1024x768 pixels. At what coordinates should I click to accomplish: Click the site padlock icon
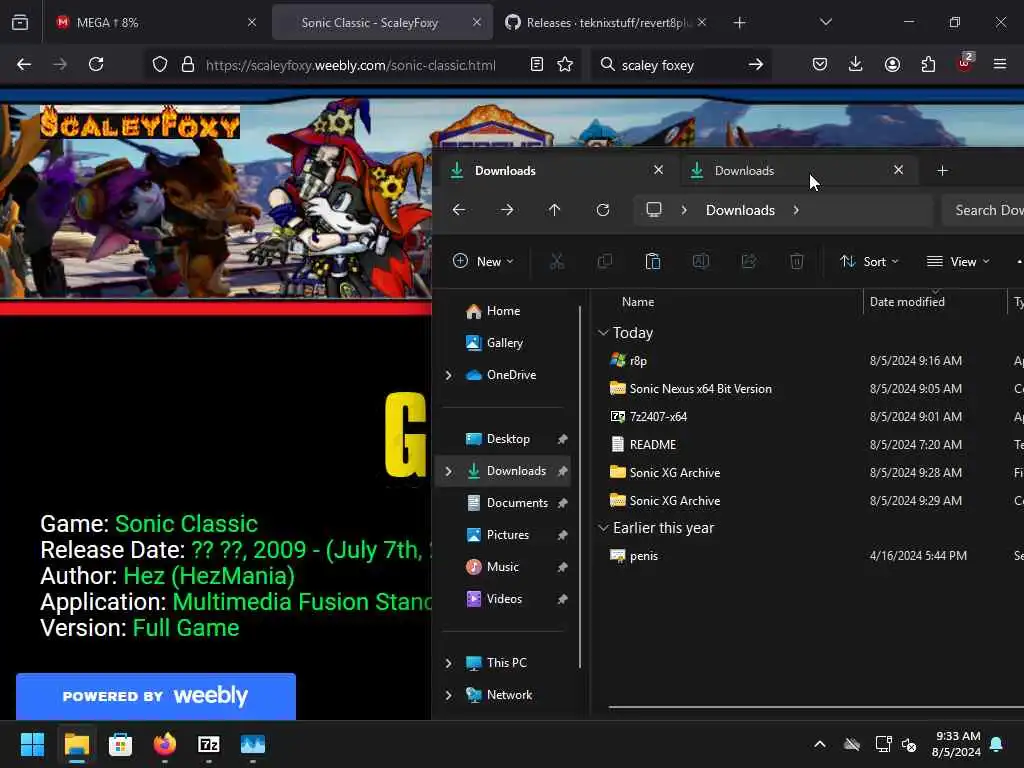pyautogui.click(x=188, y=64)
